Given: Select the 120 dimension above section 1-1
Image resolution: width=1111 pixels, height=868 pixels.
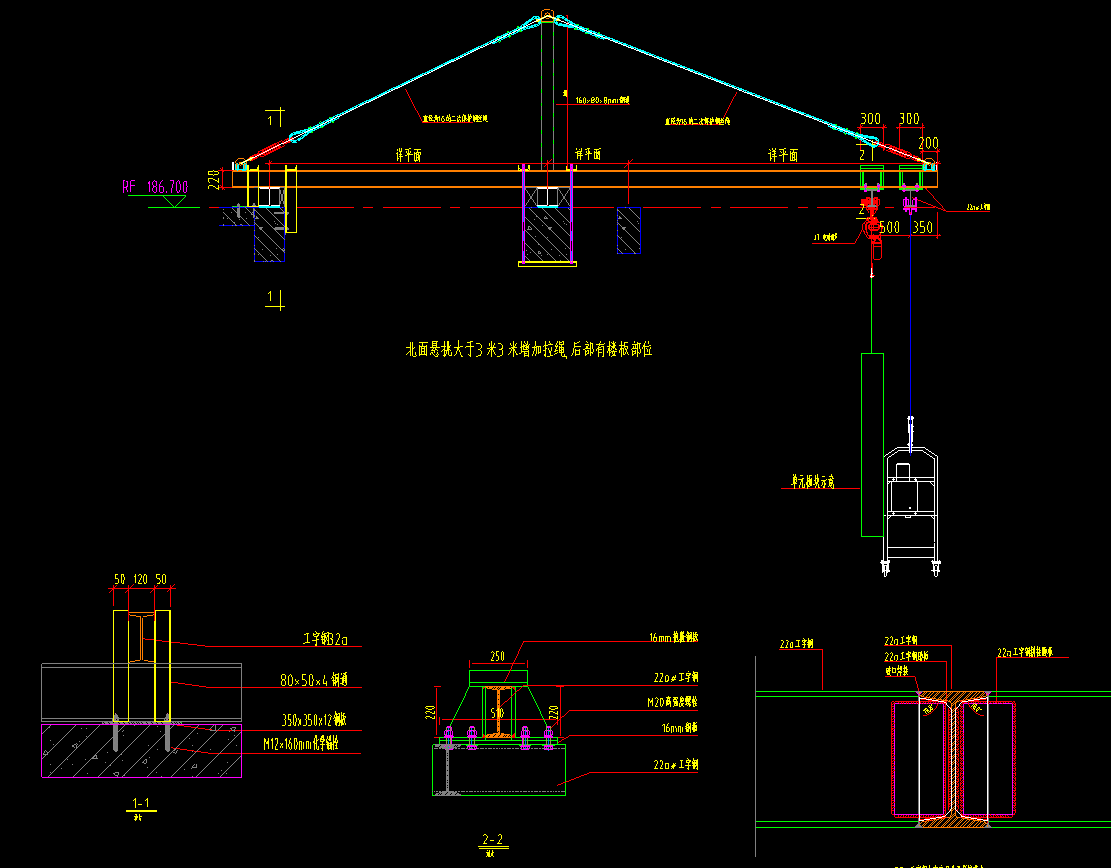Looking at the screenshot, I should (141, 579).
